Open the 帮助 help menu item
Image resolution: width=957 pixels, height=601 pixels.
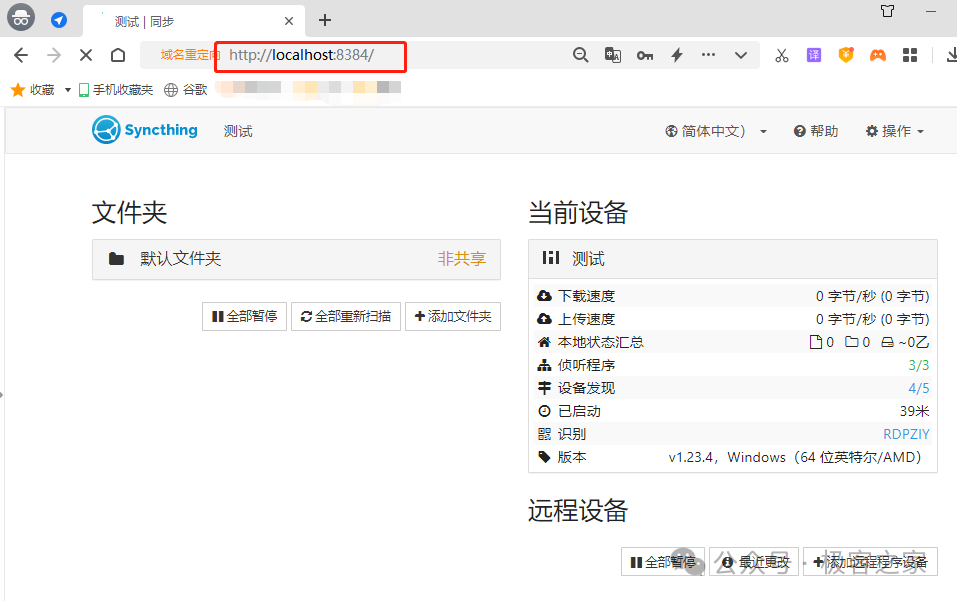coord(816,131)
